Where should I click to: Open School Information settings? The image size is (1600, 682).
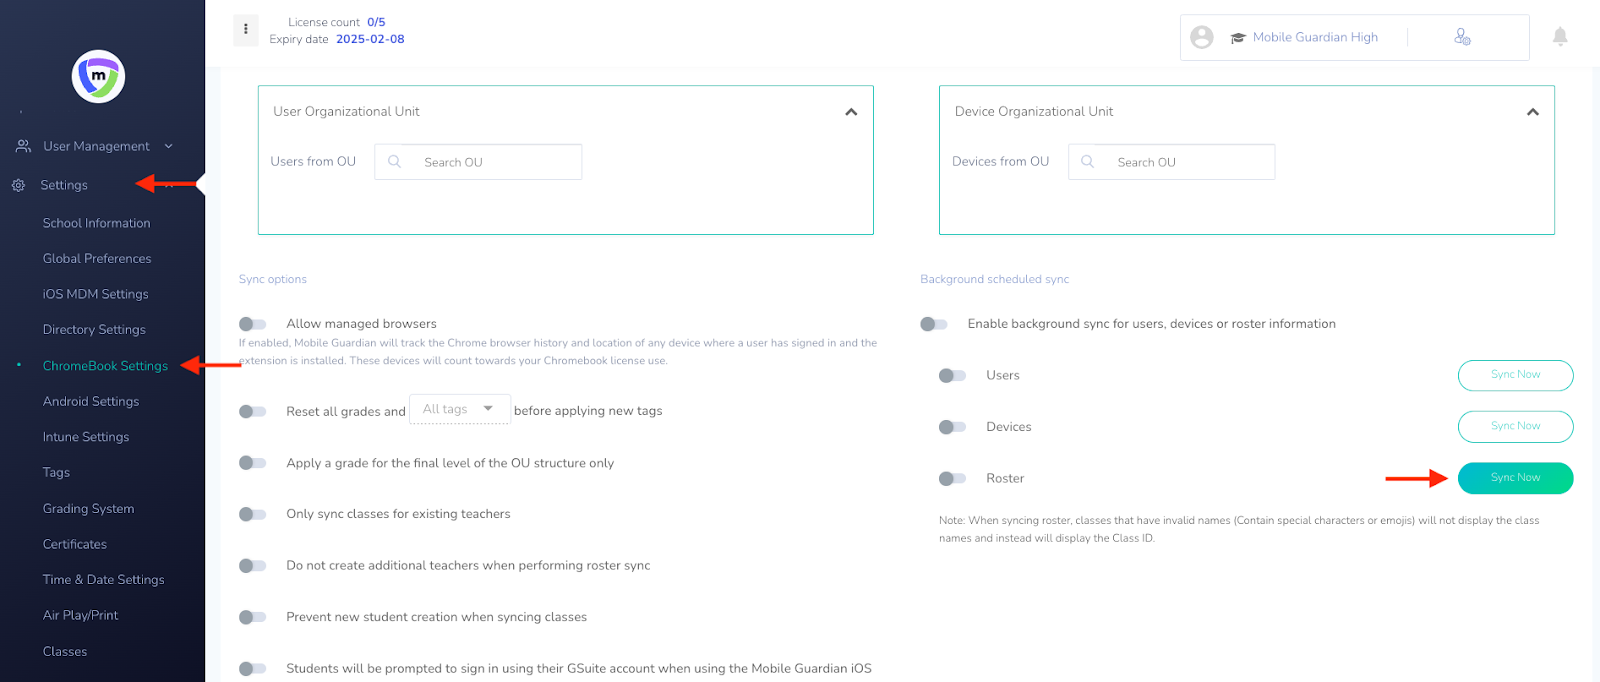point(97,223)
